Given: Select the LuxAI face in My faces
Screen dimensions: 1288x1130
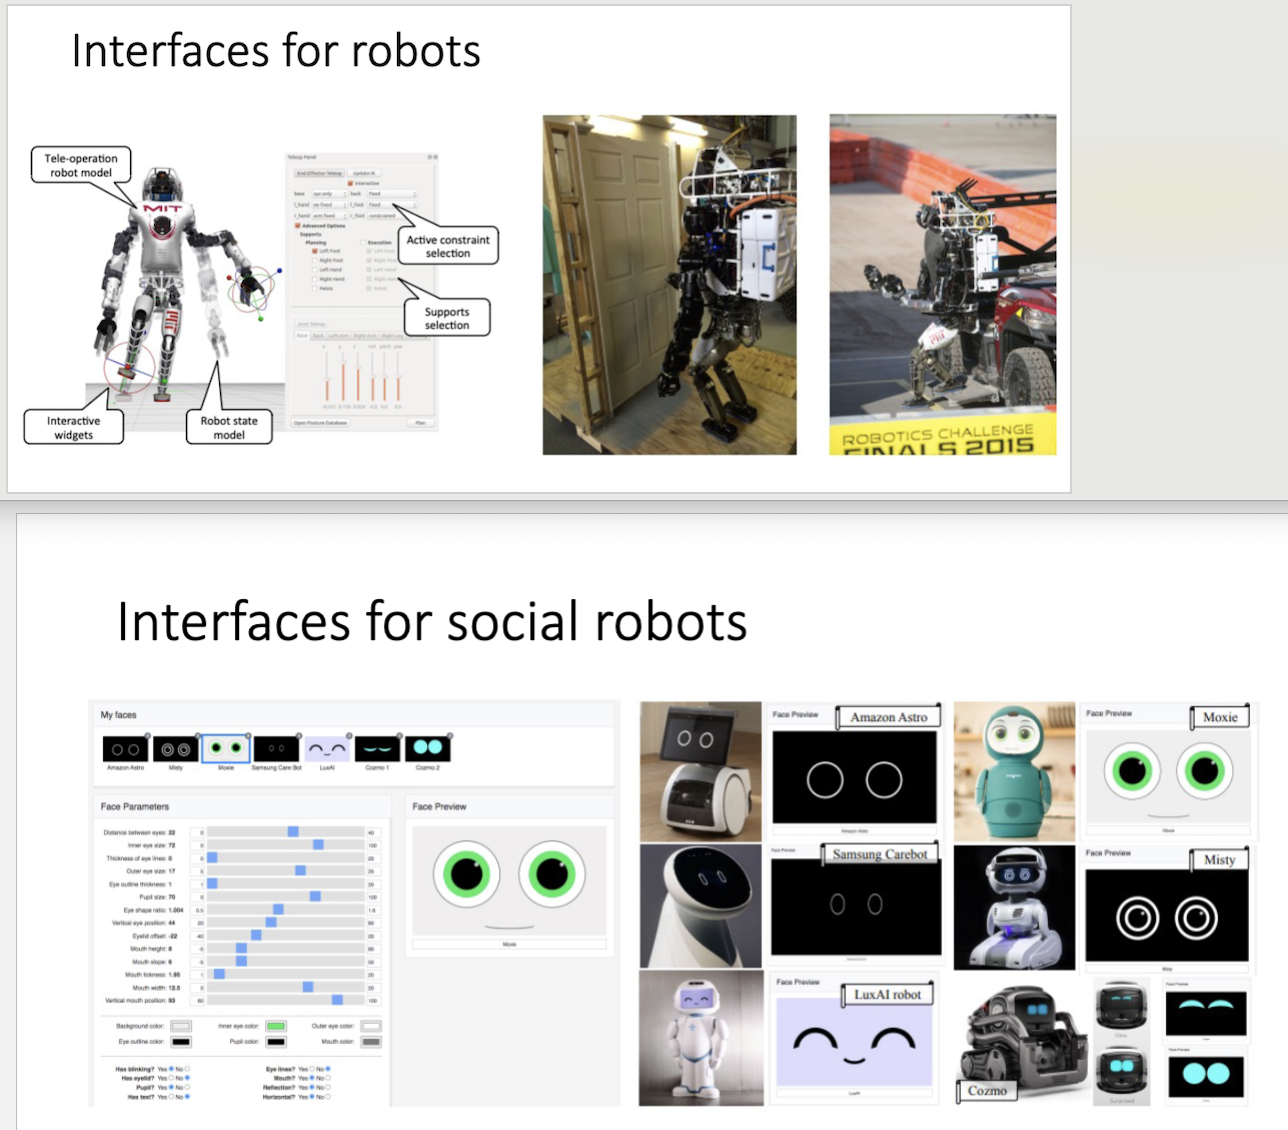Looking at the screenshot, I should pyautogui.click(x=327, y=749).
